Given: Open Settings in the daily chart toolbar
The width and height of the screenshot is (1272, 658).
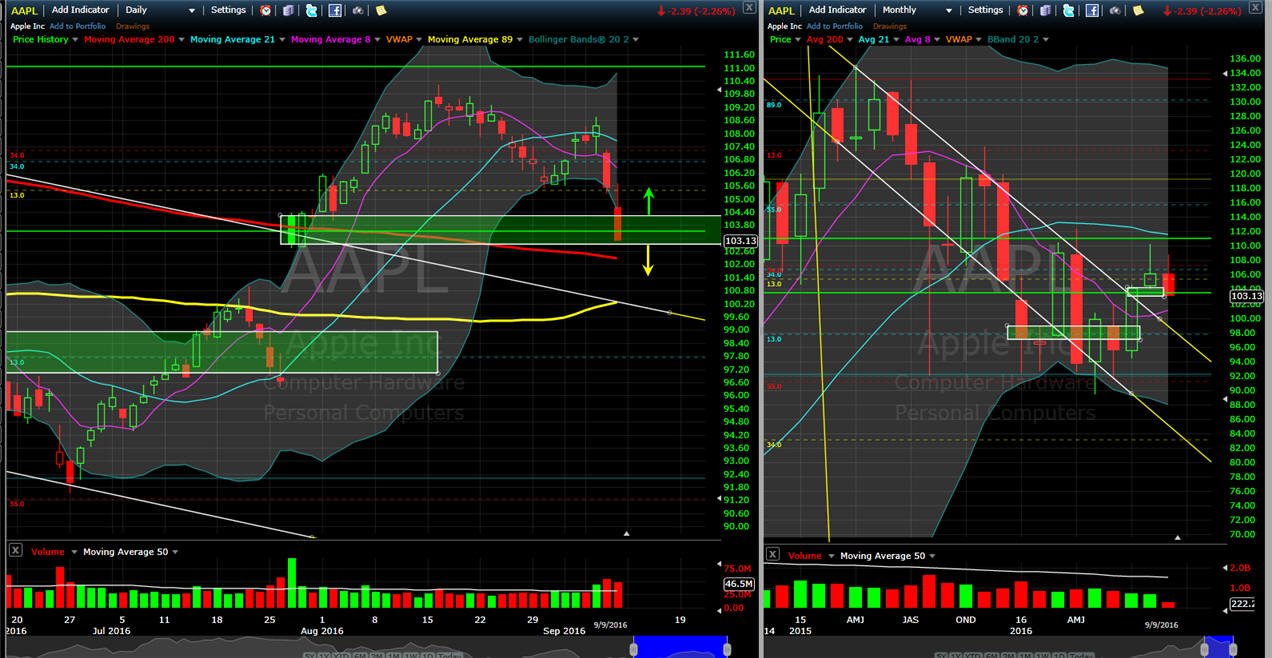Looking at the screenshot, I should pyautogui.click(x=228, y=10).
